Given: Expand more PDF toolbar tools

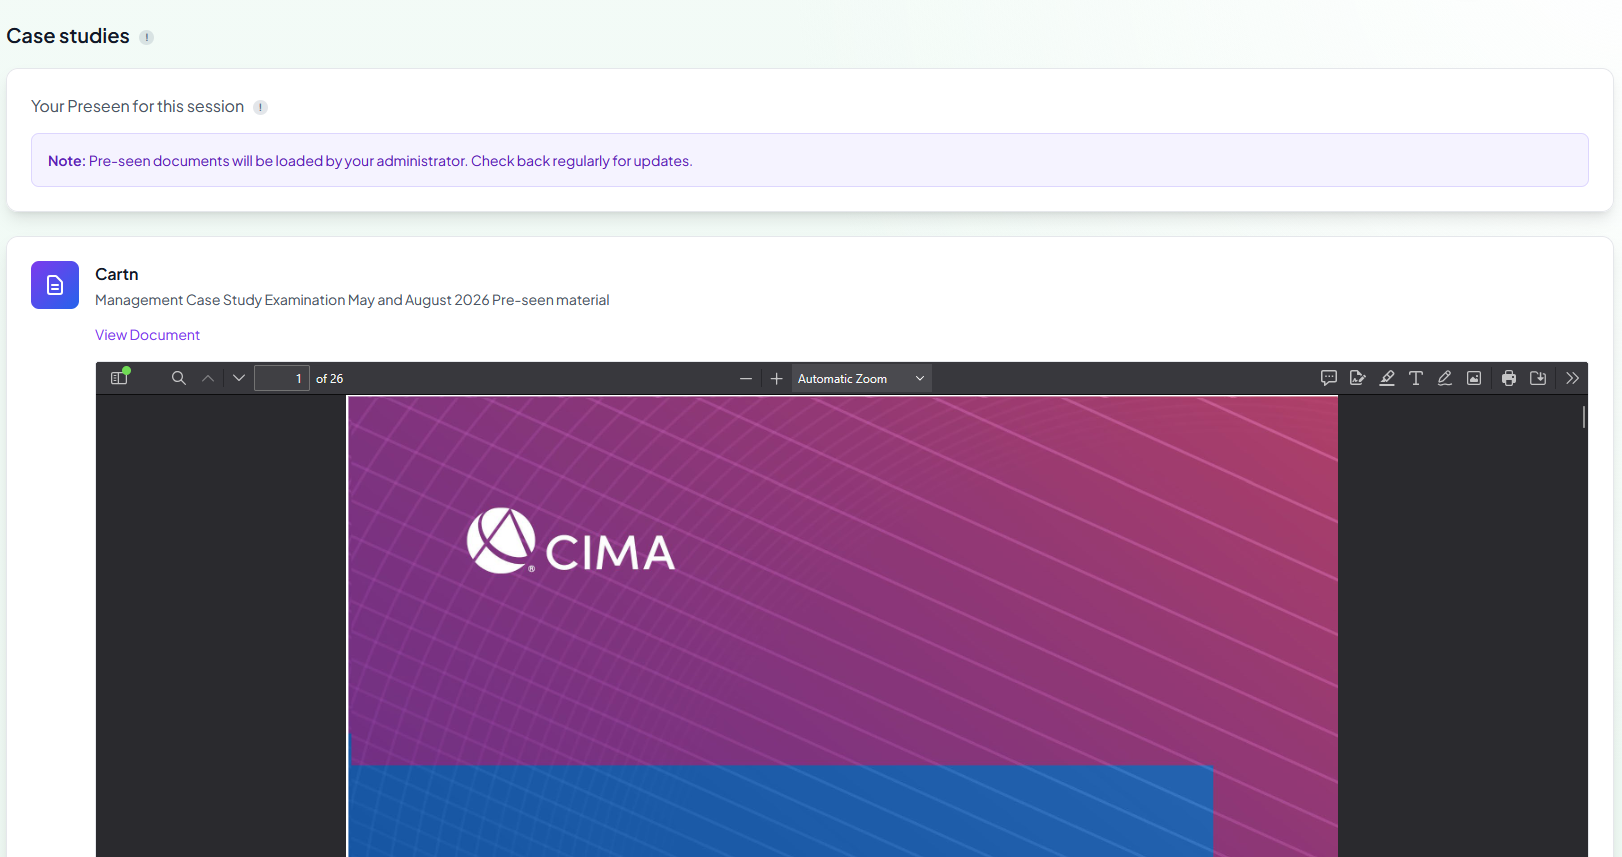Looking at the screenshot, I should pos(1573,378).
